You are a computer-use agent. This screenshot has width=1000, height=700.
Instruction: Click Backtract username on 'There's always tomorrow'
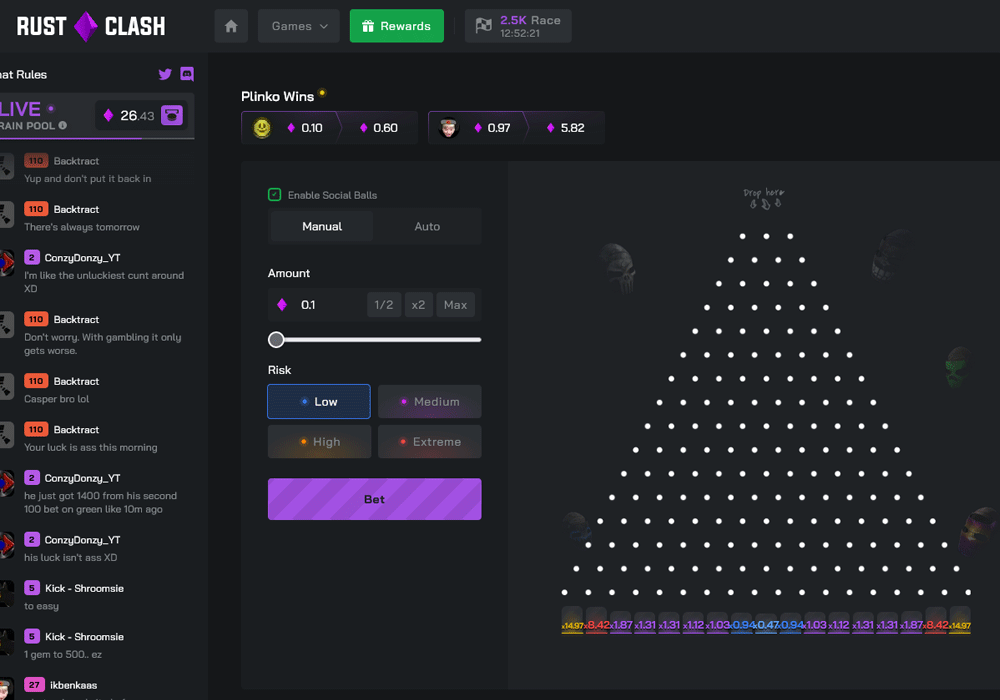point(76,209)
